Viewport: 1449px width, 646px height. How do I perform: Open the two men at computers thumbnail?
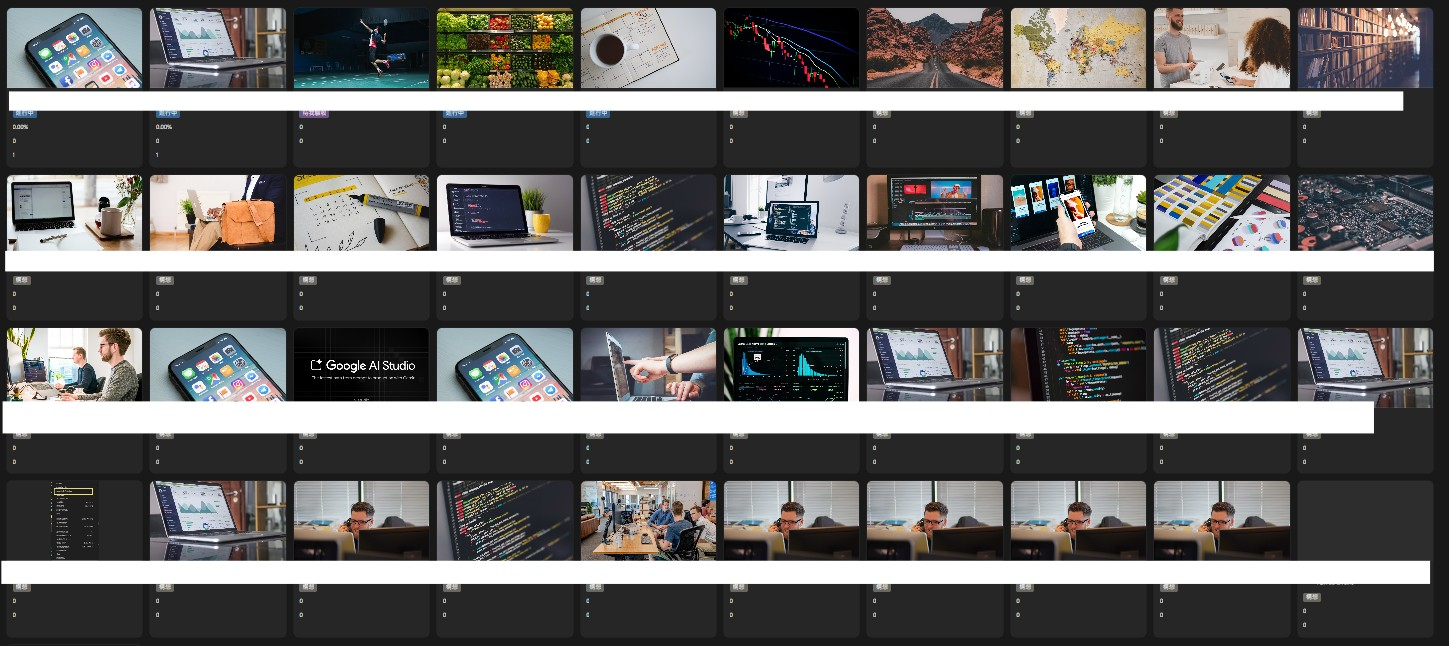(x=74, y=365)
